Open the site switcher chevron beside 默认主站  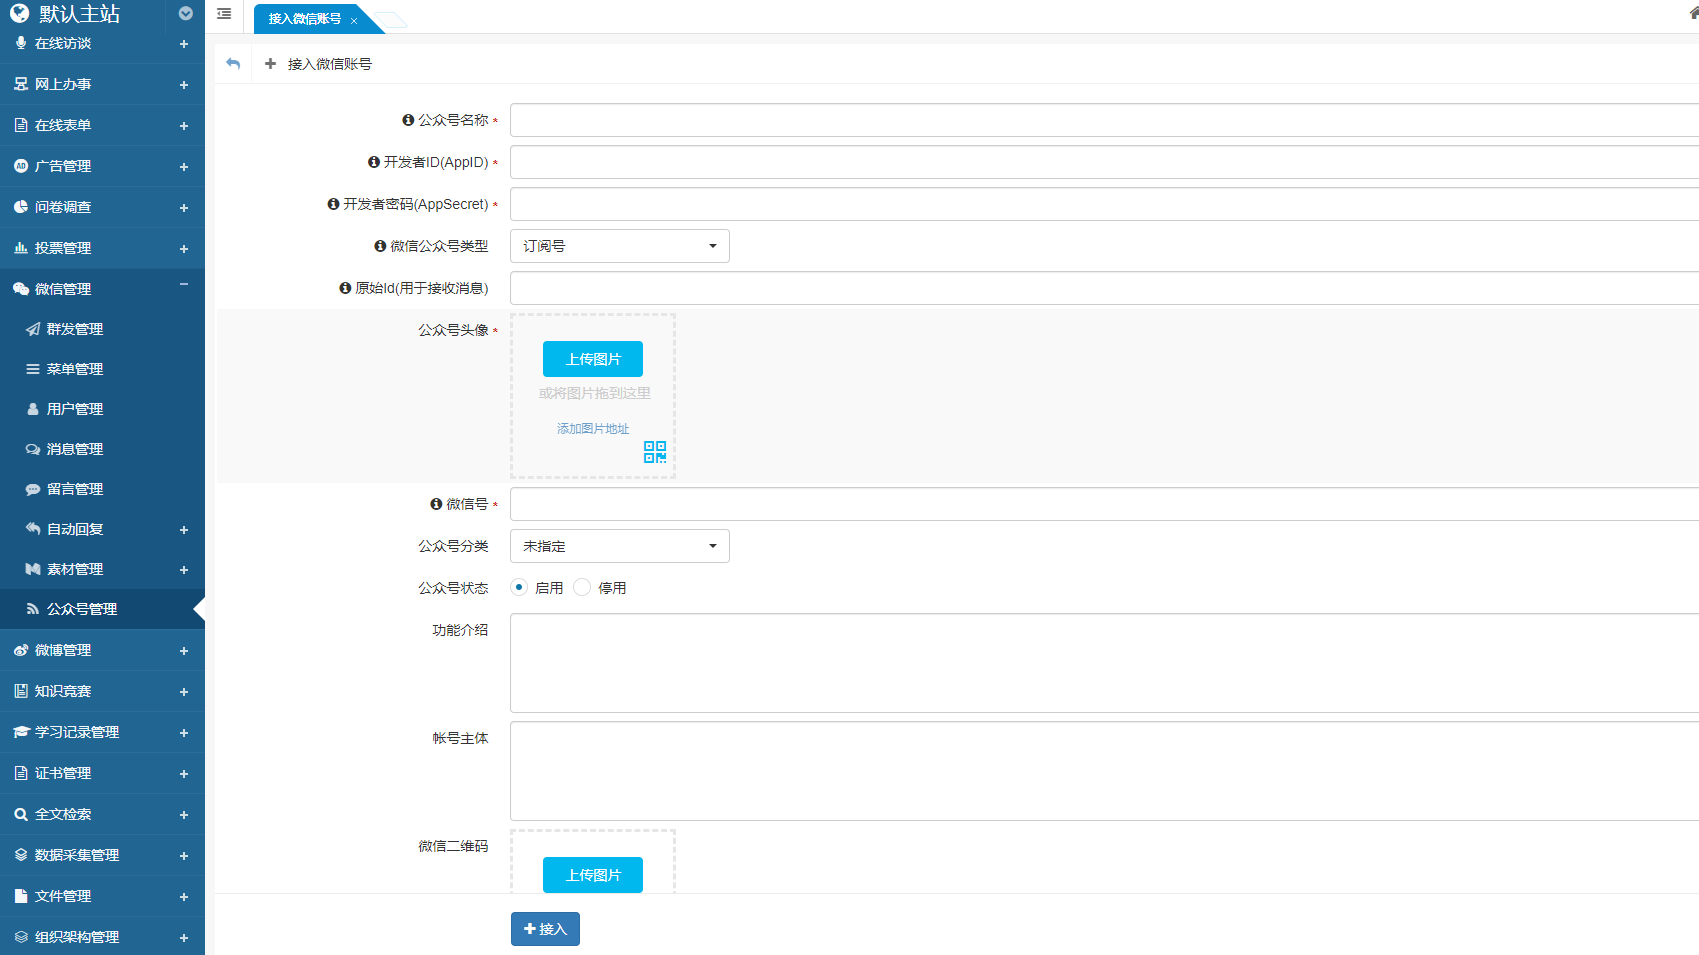pos(185,14)
